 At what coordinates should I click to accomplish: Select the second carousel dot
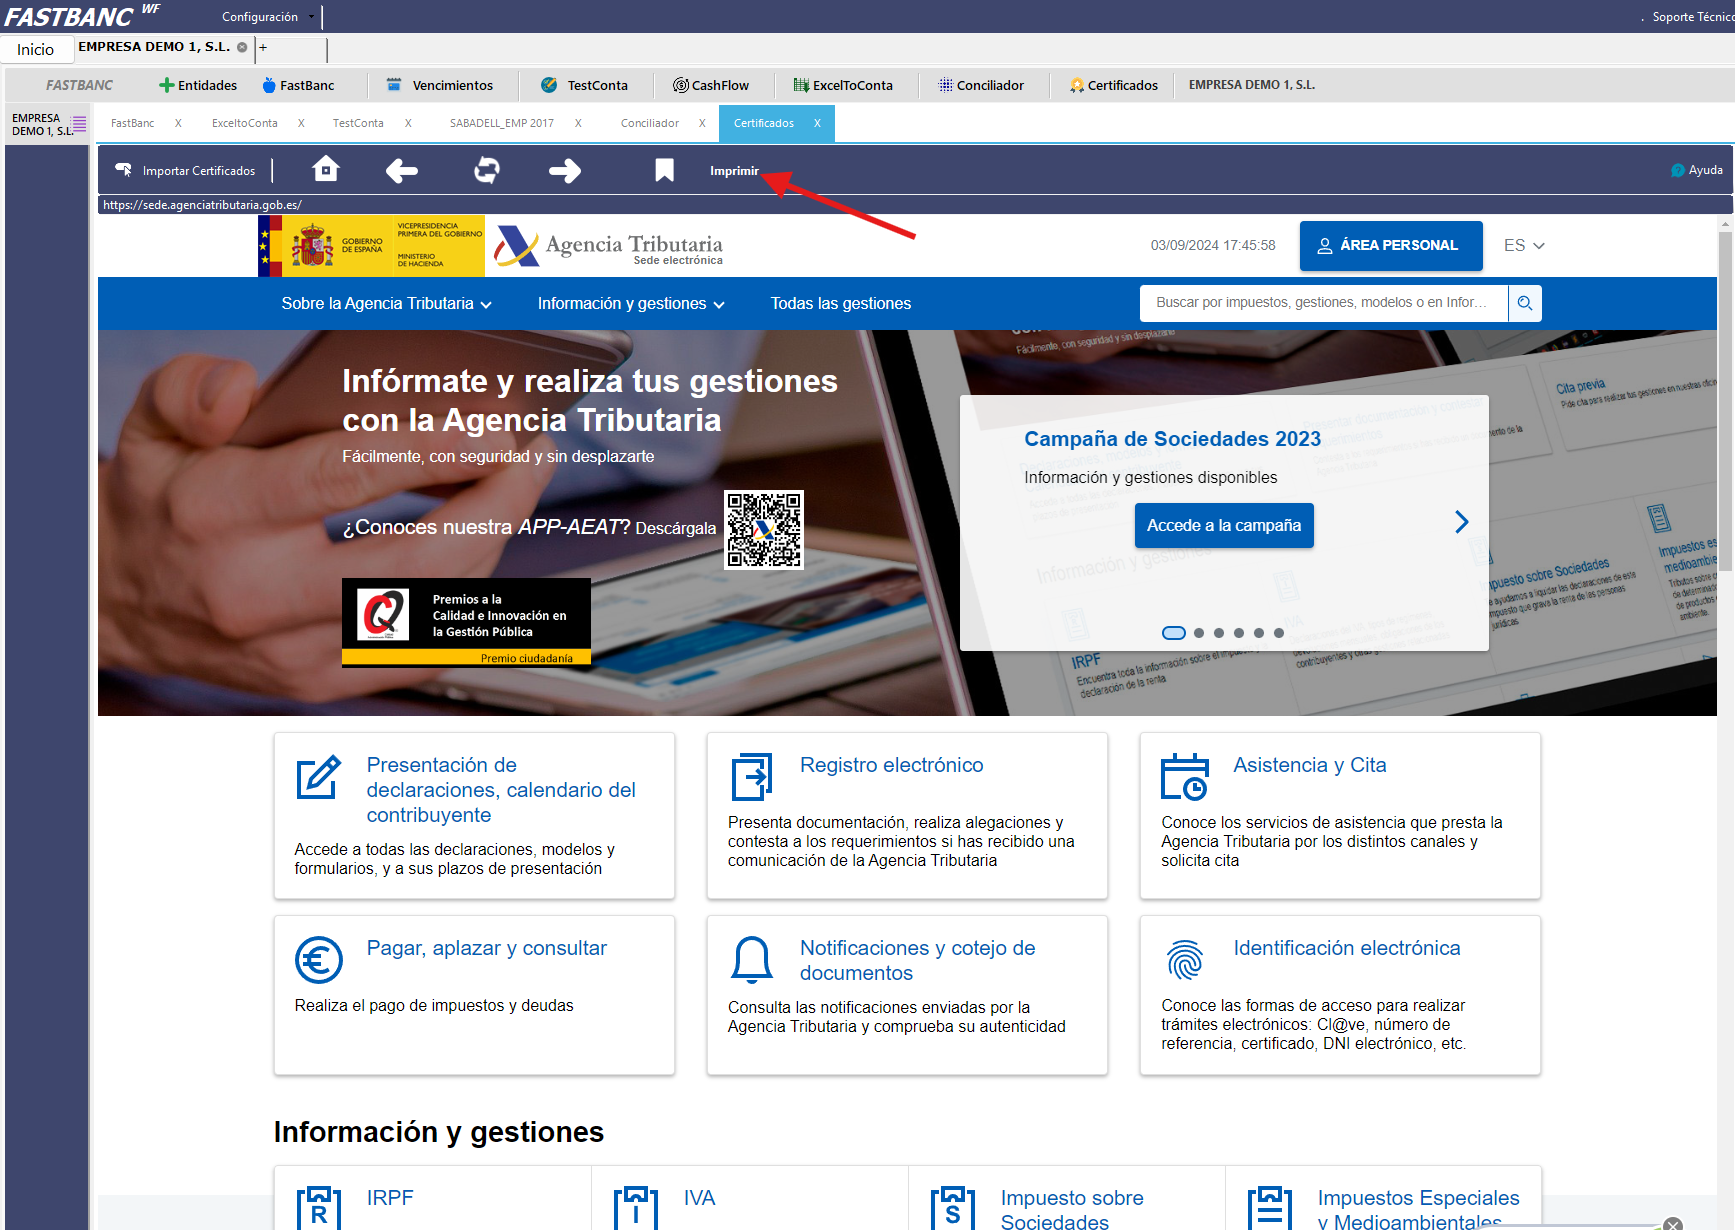[x=1199, y=633]
